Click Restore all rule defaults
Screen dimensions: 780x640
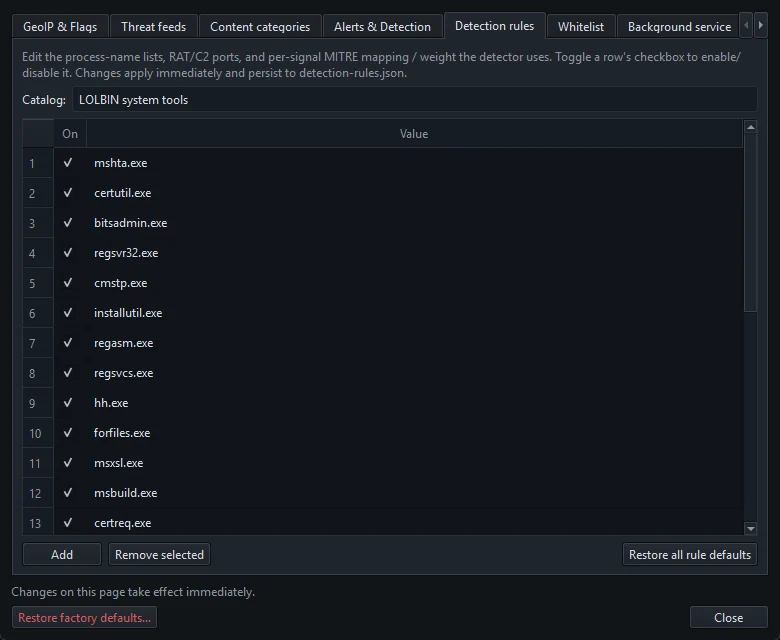click(x=689, y=554)
